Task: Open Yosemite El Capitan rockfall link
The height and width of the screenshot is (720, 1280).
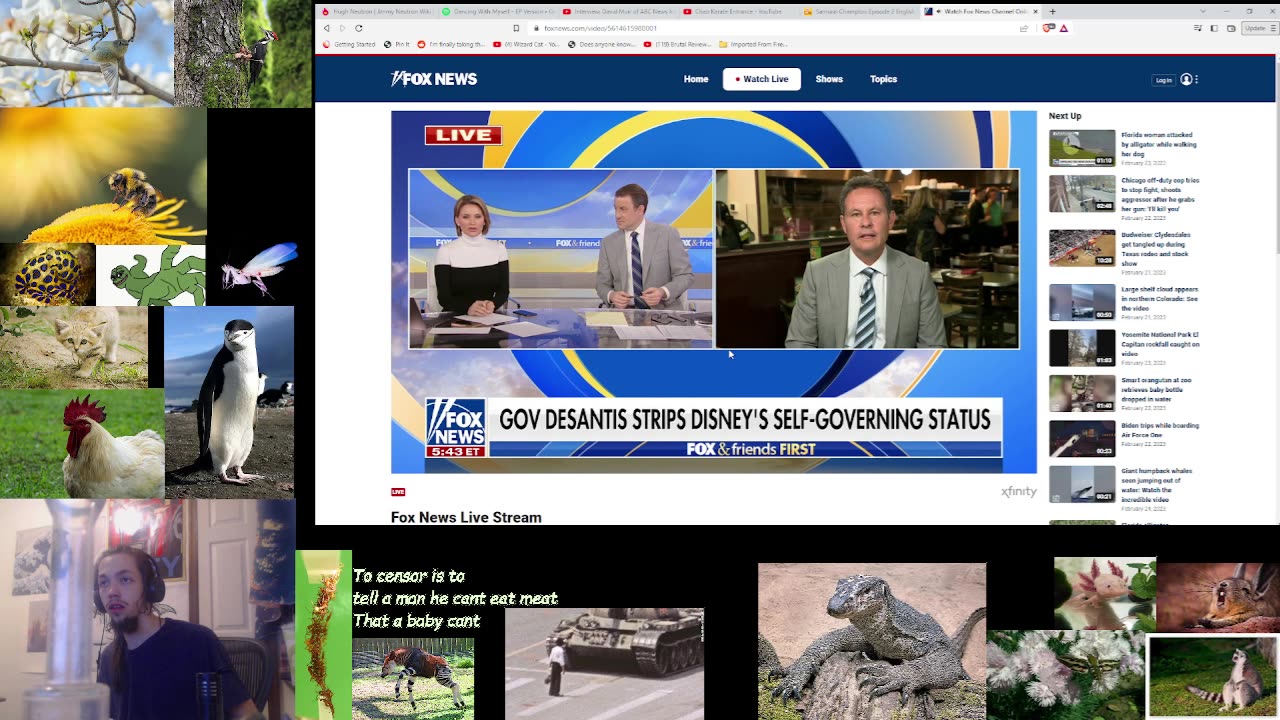Action: click(1160, 344)
